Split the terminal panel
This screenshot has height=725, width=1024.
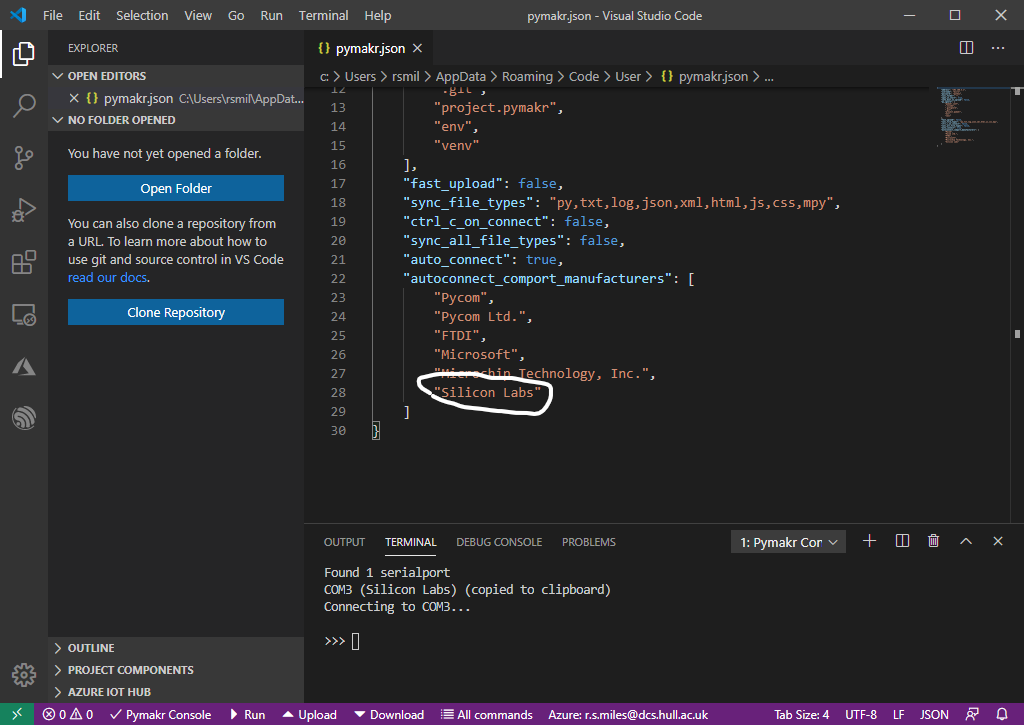coord(902,541)
